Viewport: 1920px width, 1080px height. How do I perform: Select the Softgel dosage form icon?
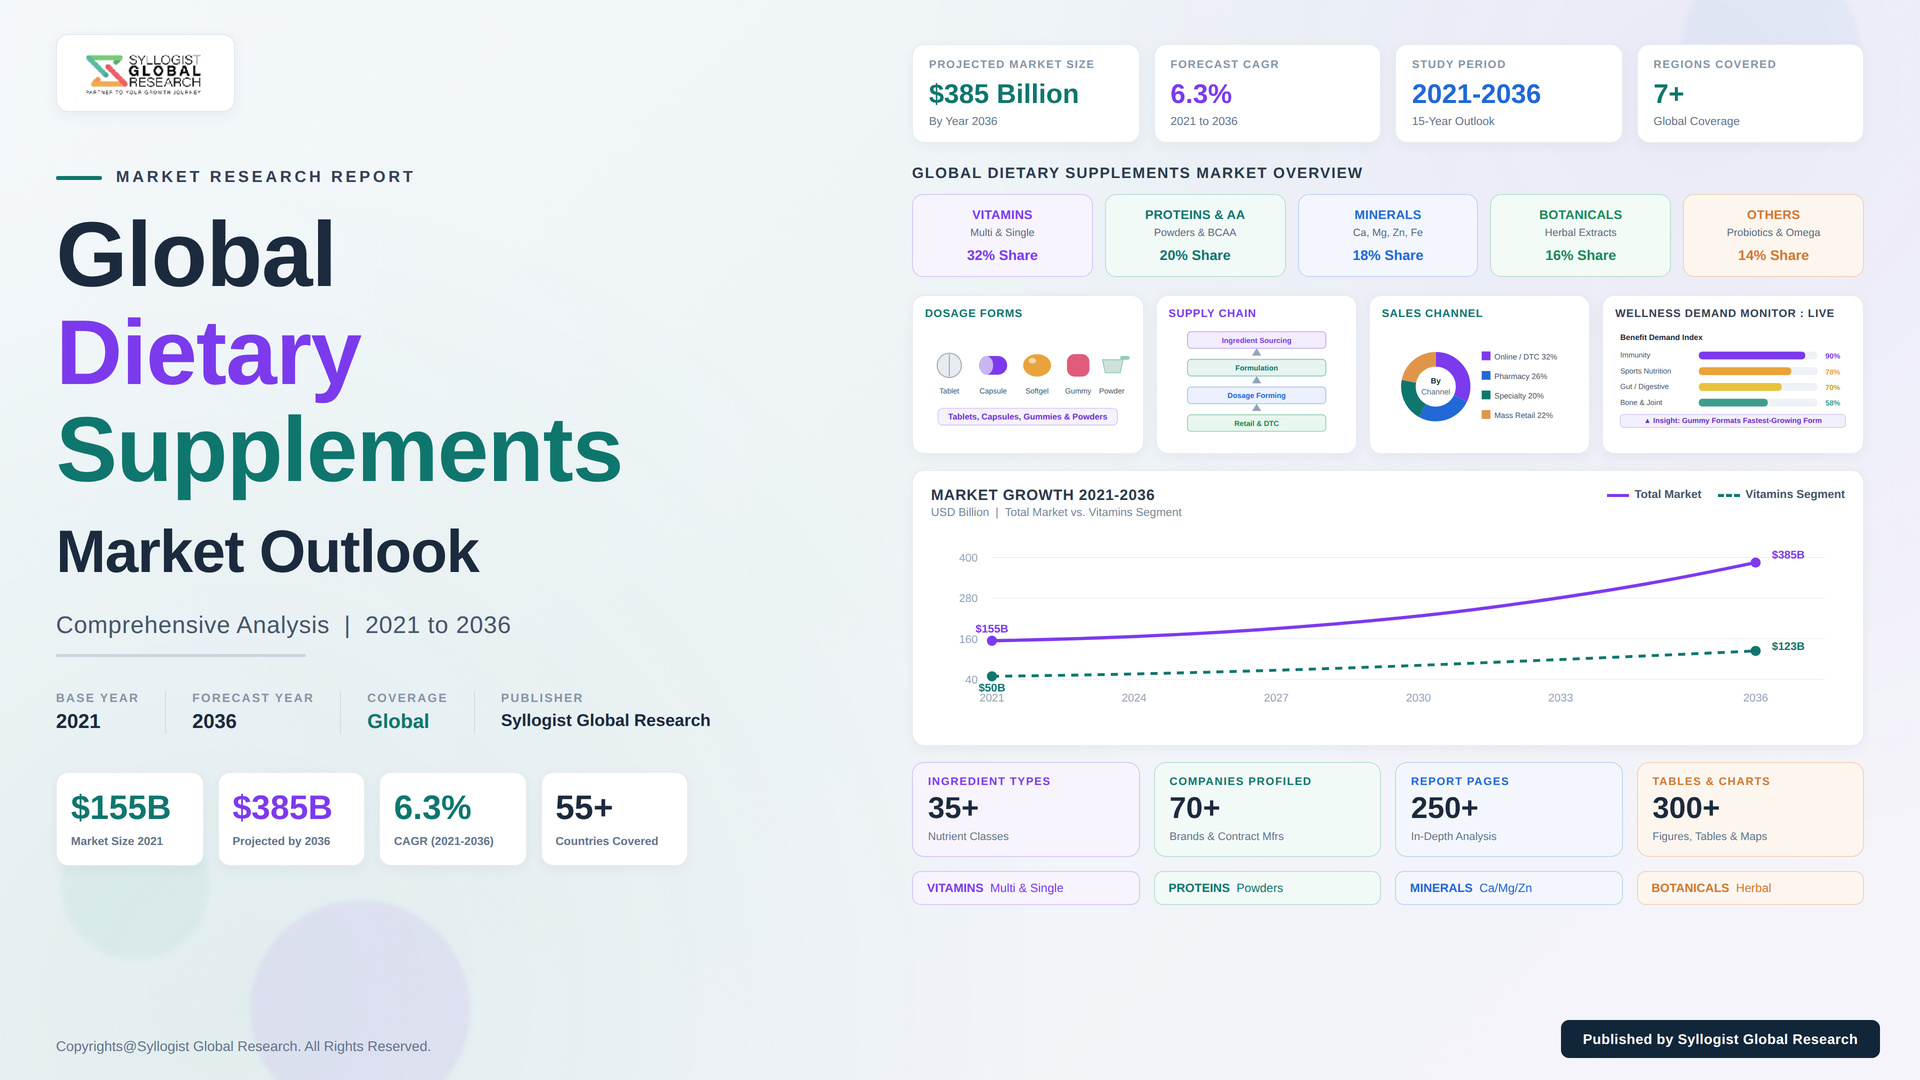1037,366
